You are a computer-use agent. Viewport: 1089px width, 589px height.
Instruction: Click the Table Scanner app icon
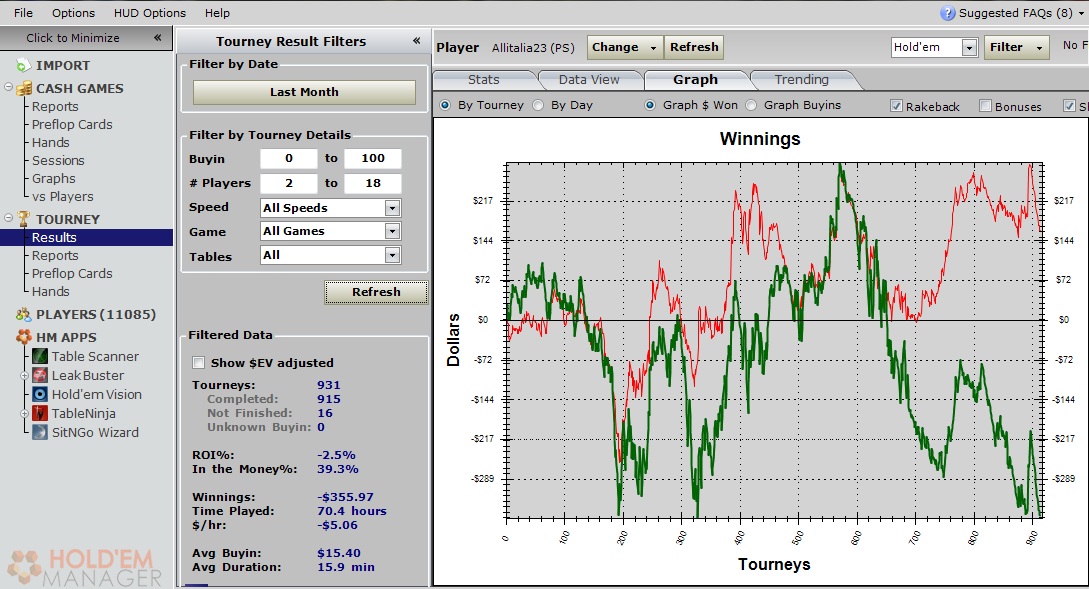click(39, 357)
